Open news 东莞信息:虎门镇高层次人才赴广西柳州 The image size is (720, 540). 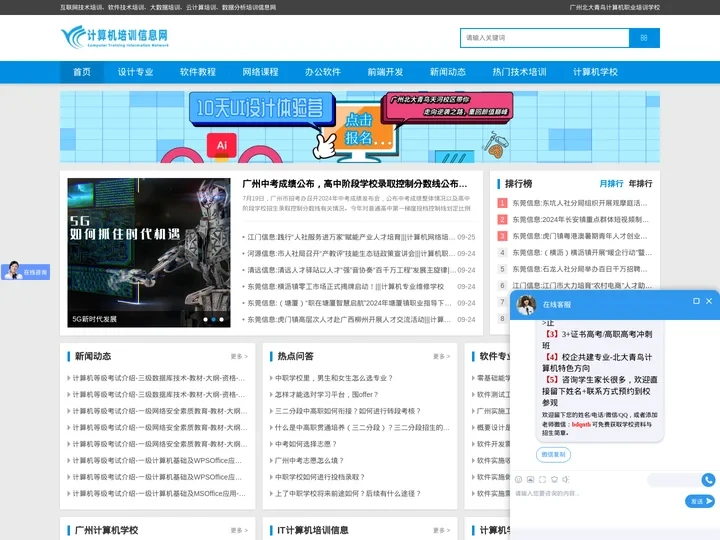click(349, 320)
